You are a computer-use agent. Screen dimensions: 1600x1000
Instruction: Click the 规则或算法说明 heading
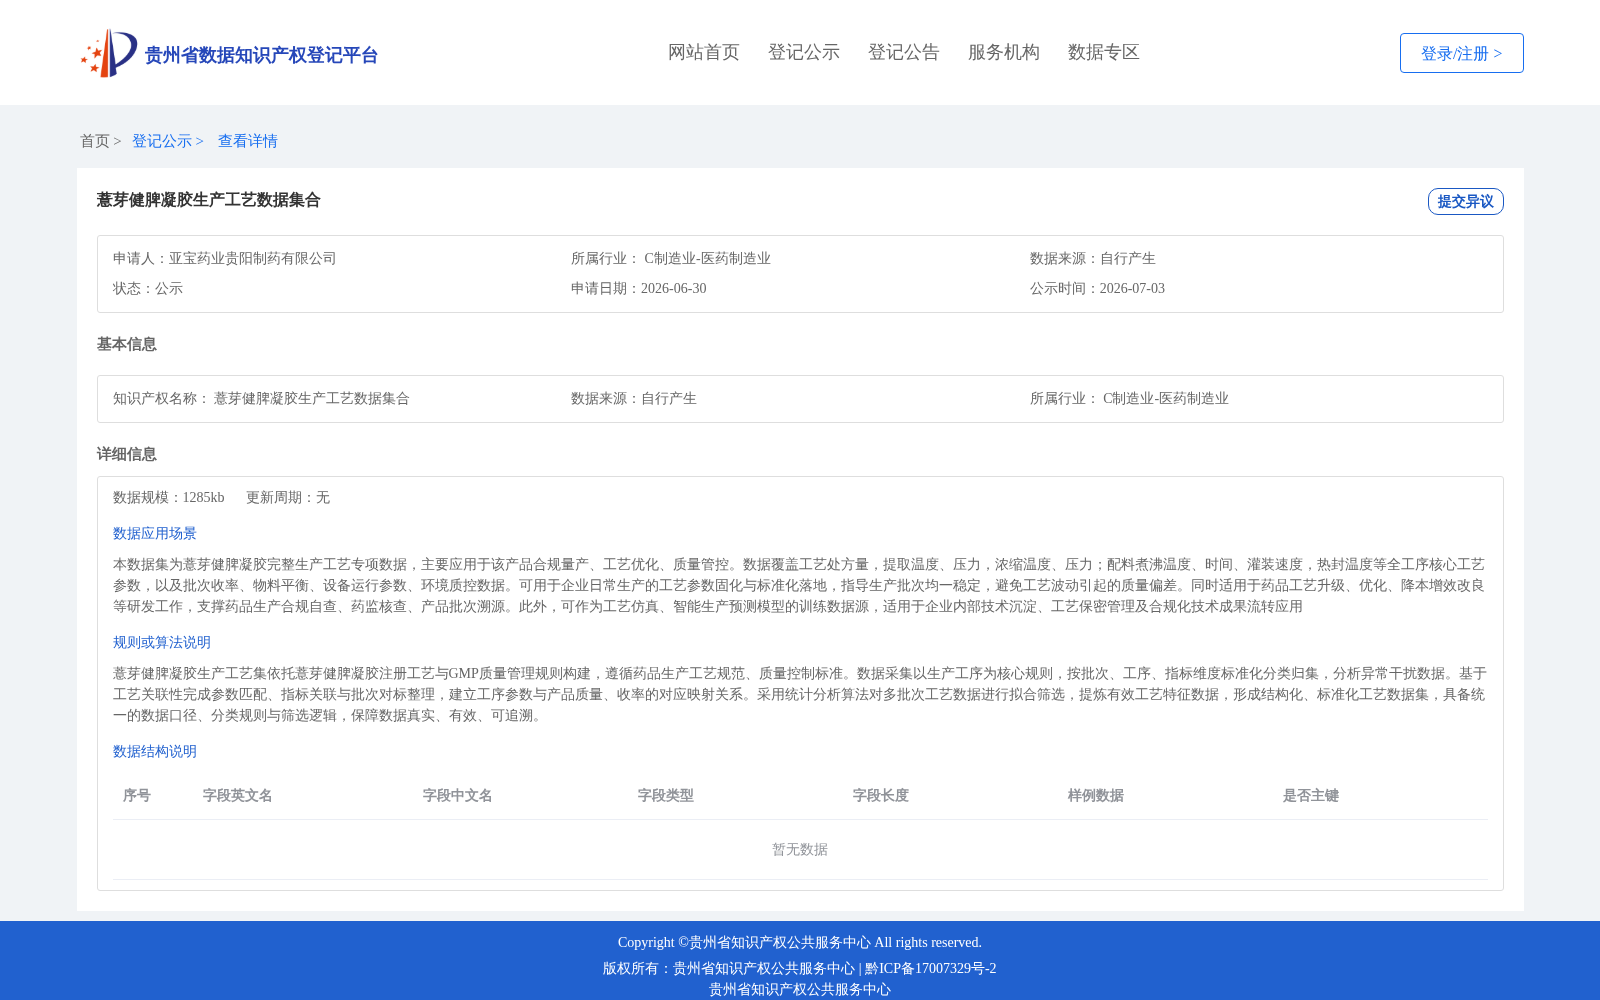point(162,642)
